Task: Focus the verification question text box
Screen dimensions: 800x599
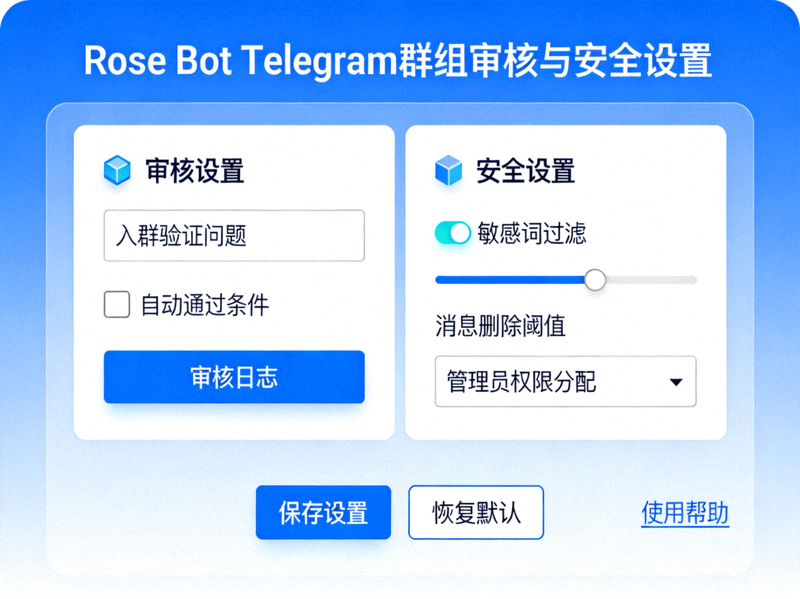Action: click(x=233, y=235)
